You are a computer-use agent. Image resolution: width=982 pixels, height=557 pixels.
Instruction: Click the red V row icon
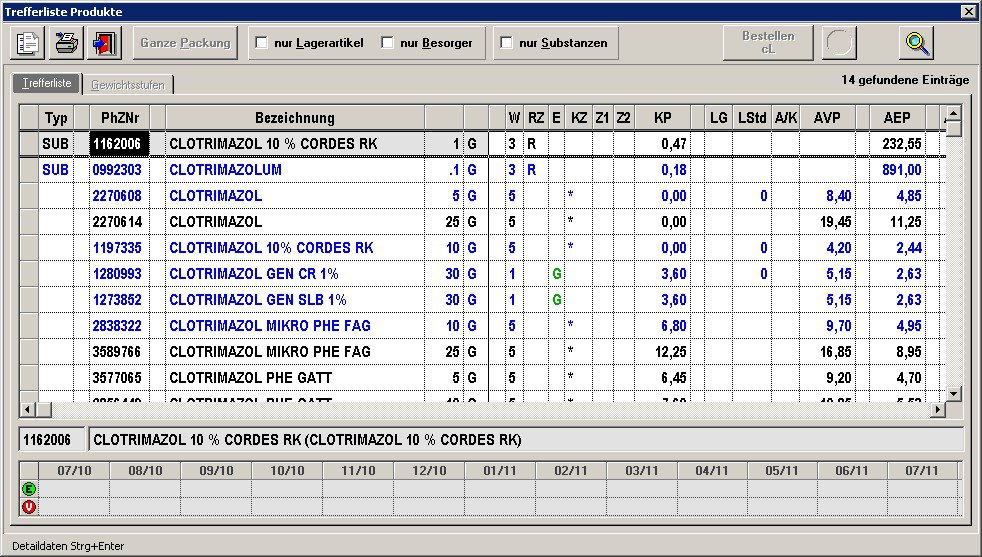click(27, 506)
